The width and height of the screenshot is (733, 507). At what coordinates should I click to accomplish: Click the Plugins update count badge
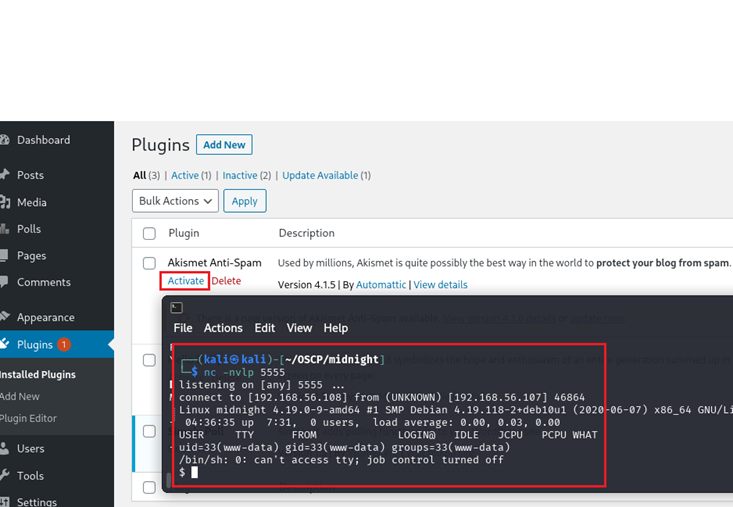64,344
